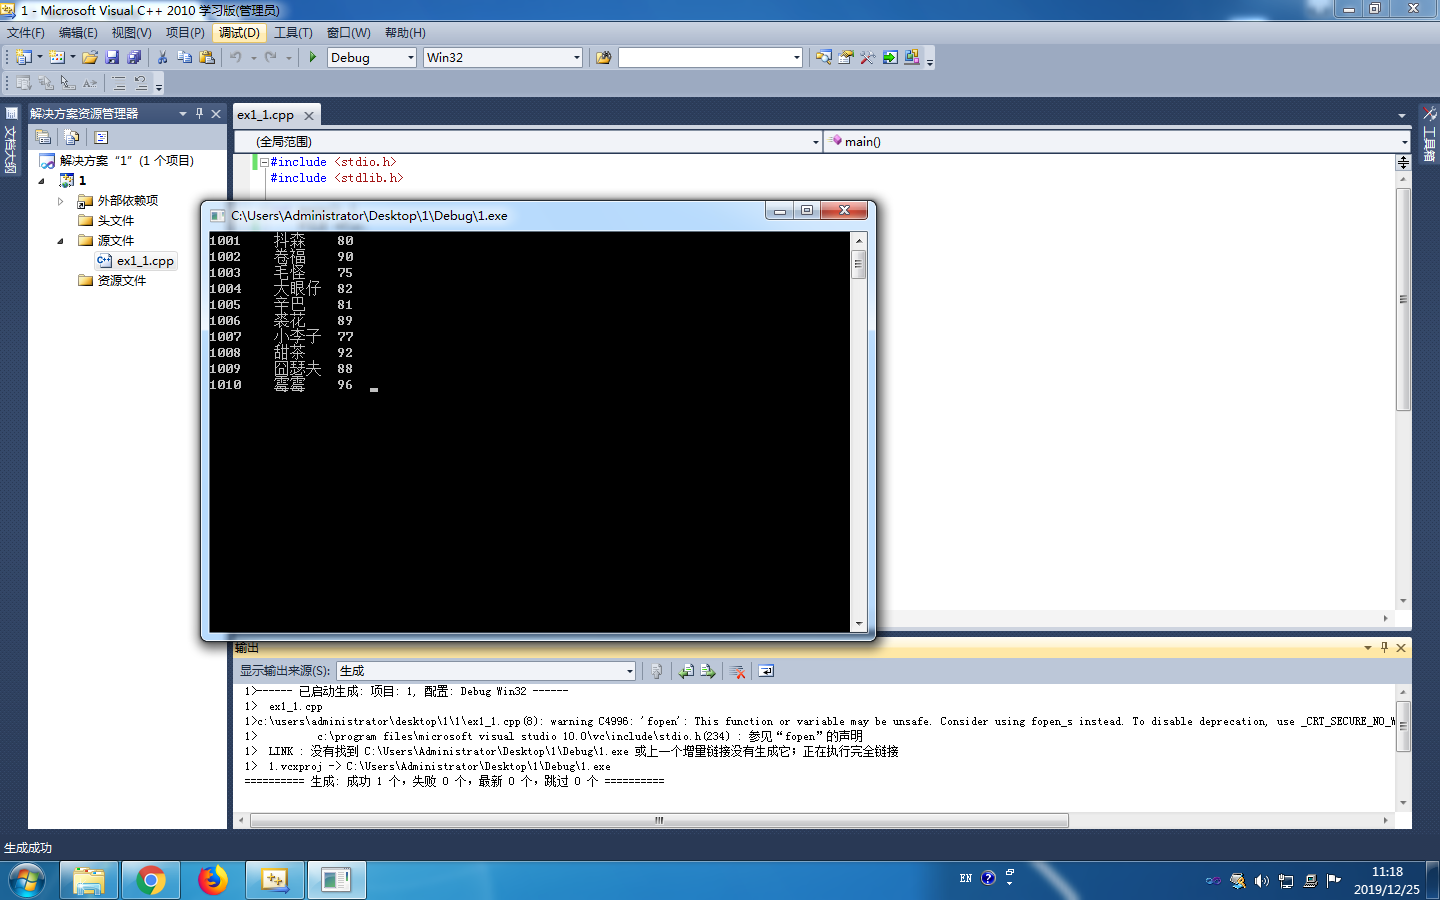Open the 文档大纲 side tab
Image resolution: width=1440 pixels, height=900 pixels.
[x=11, y=140]
